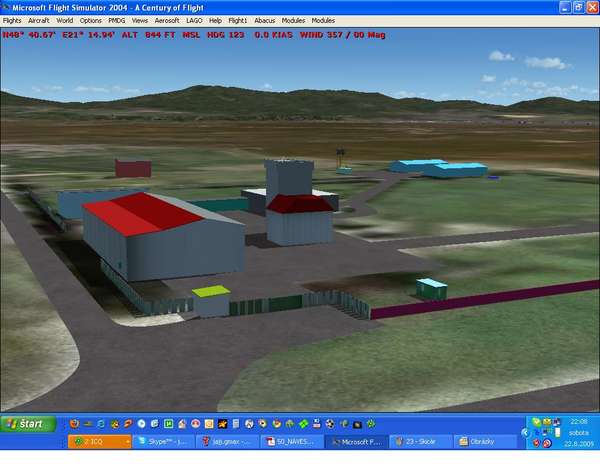Click the red-blue round tray icon
Screen dimensions: 600x469
(547, 443)
